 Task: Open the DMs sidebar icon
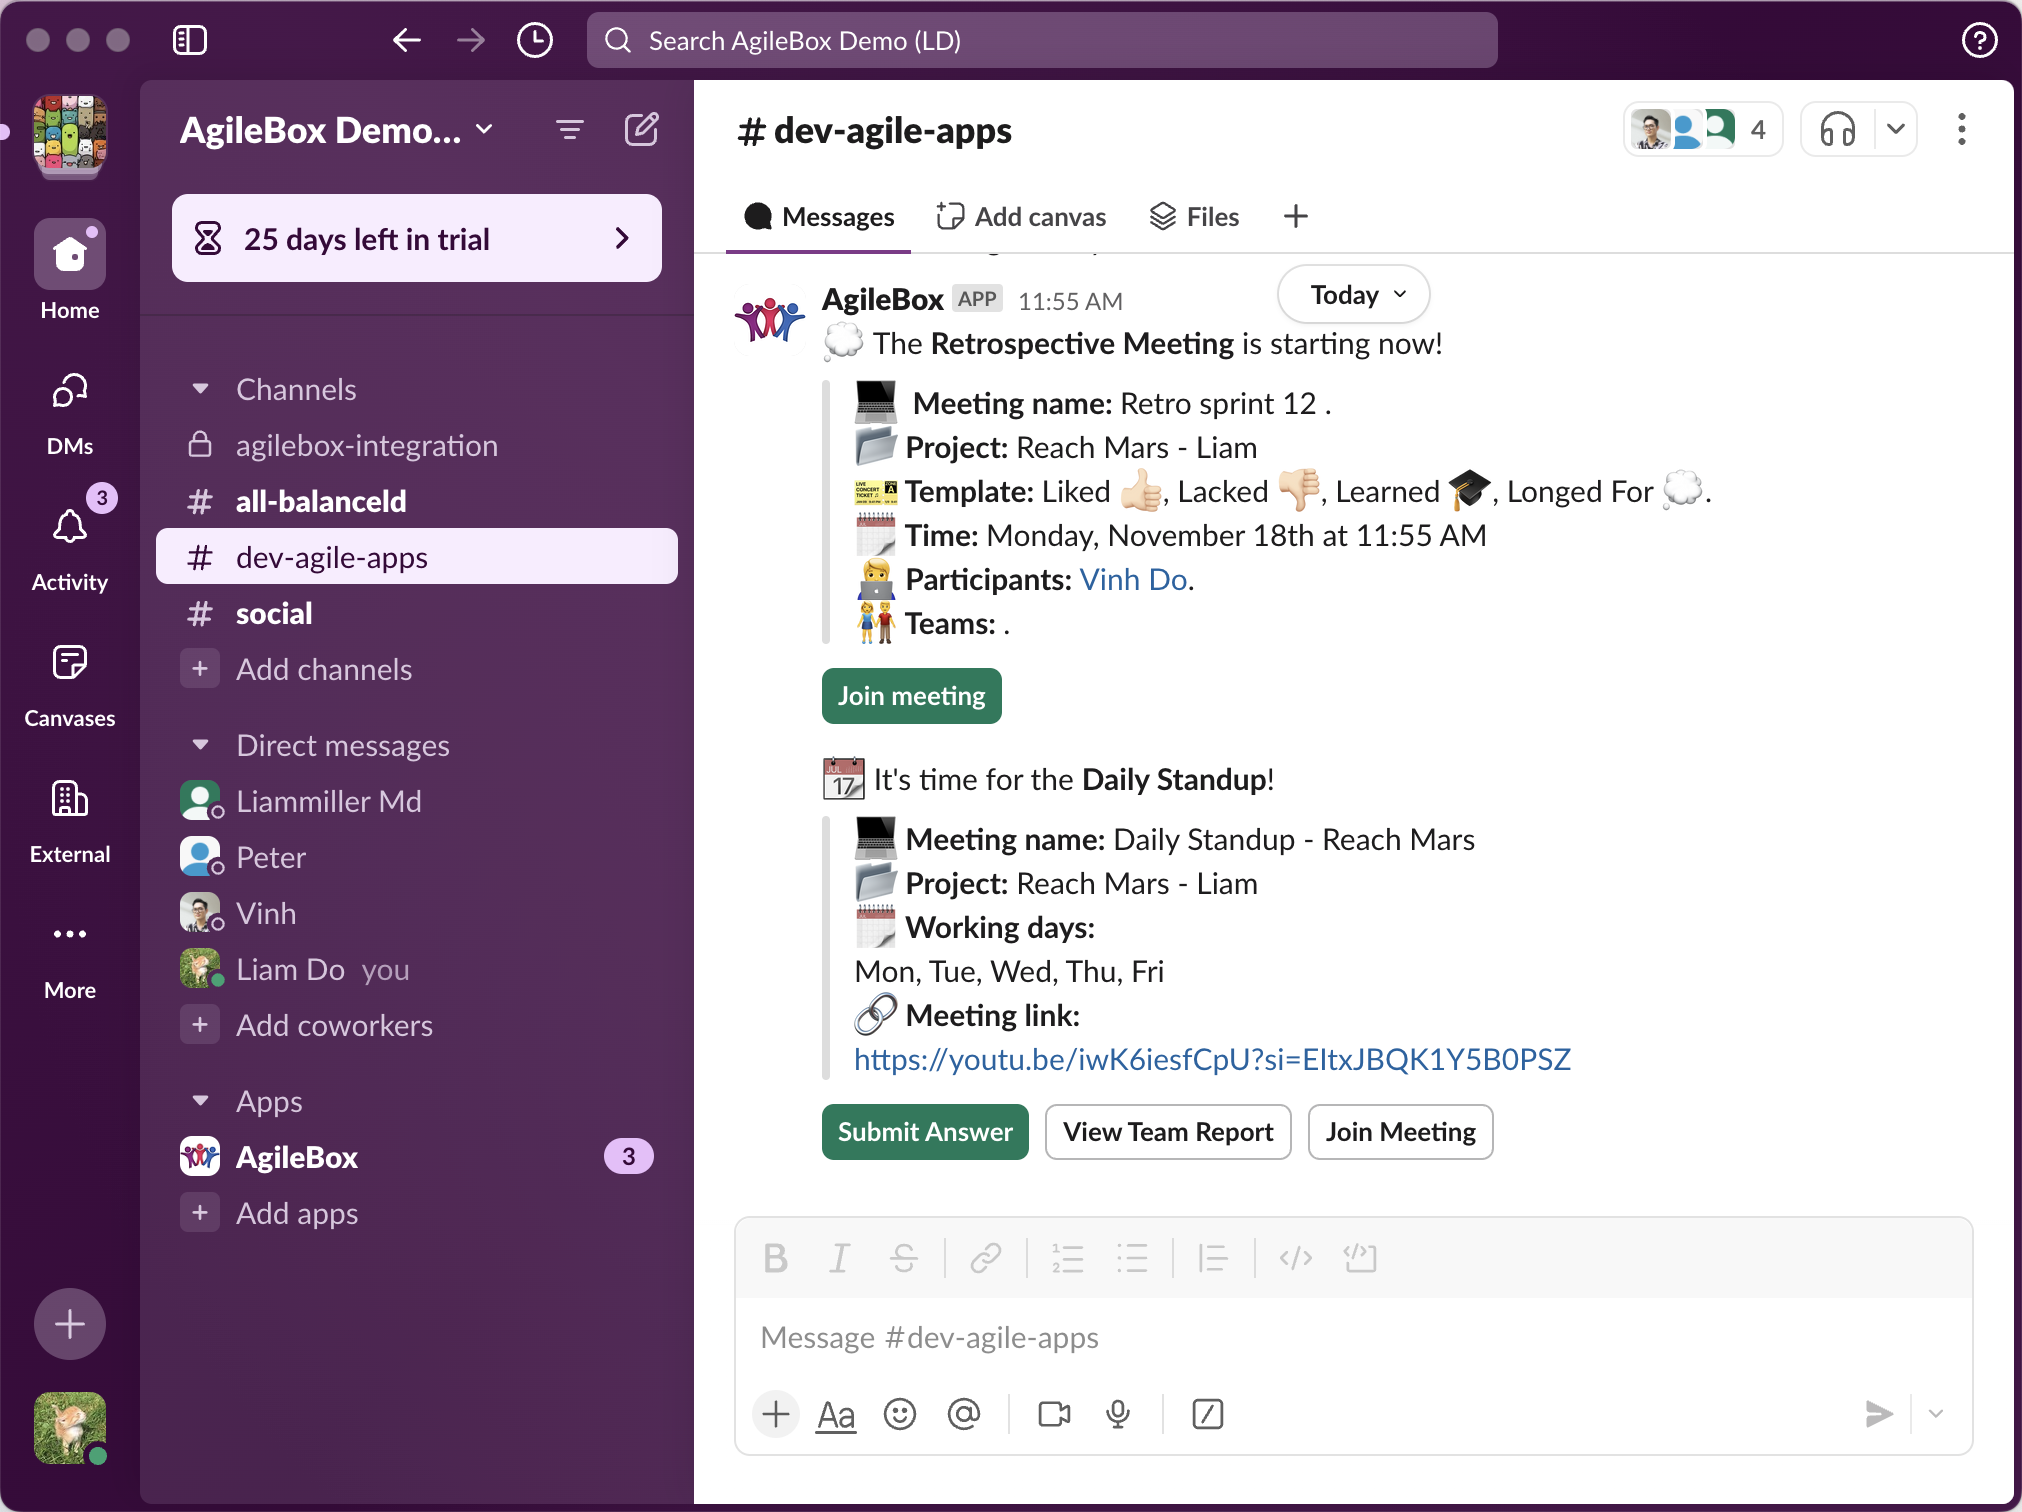(x=70, y=390)
